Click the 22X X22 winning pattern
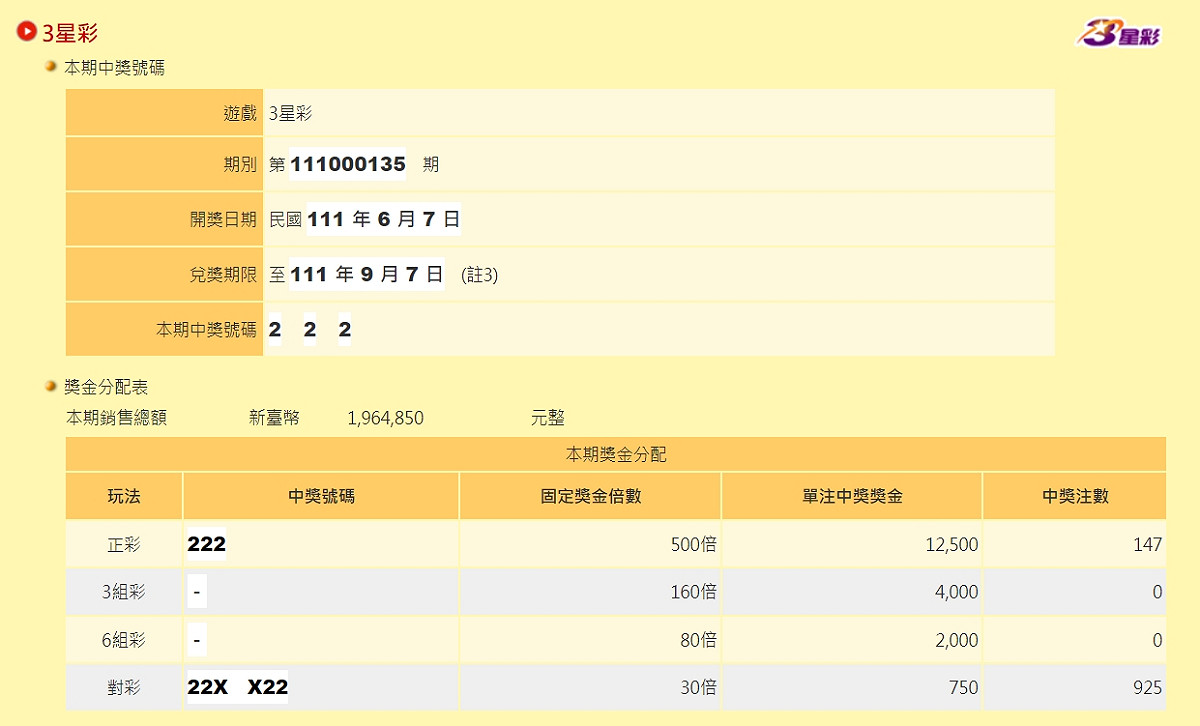 (238, 688)
